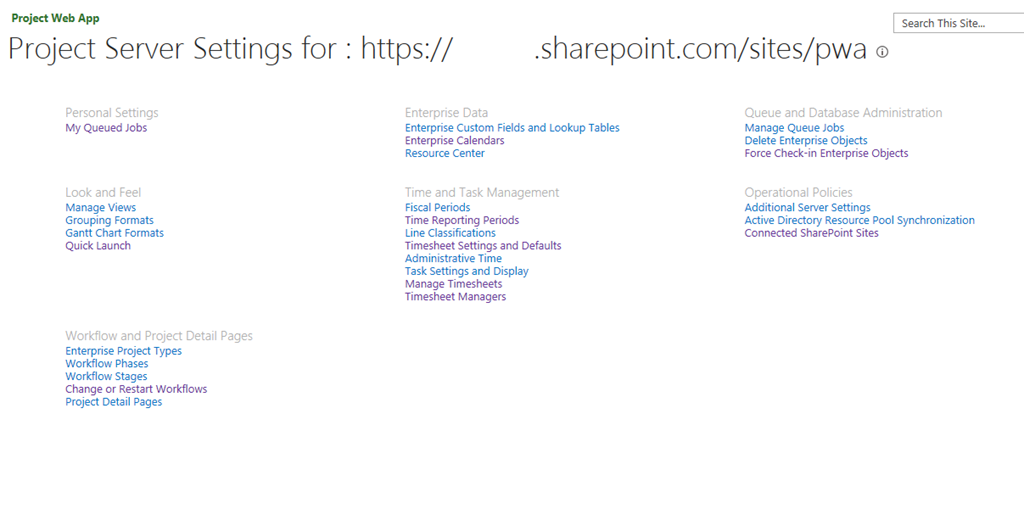The image size is (1024, 509).
Task: Go to Project Detail Pages
Action: click(x=114, y=402)
